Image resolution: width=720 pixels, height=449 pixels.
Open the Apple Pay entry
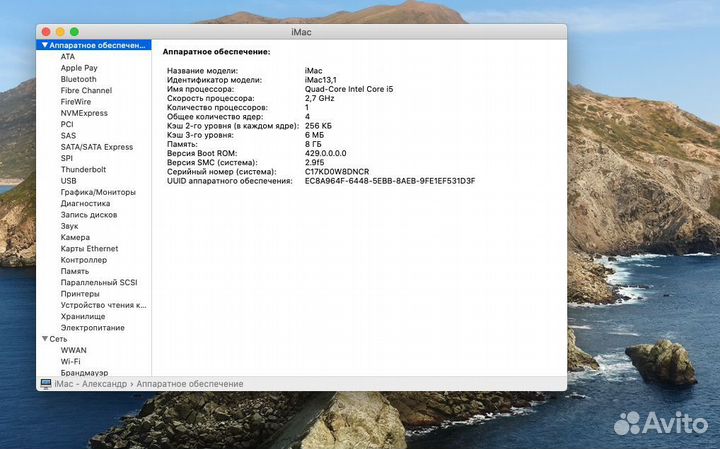tap(79, 68)
